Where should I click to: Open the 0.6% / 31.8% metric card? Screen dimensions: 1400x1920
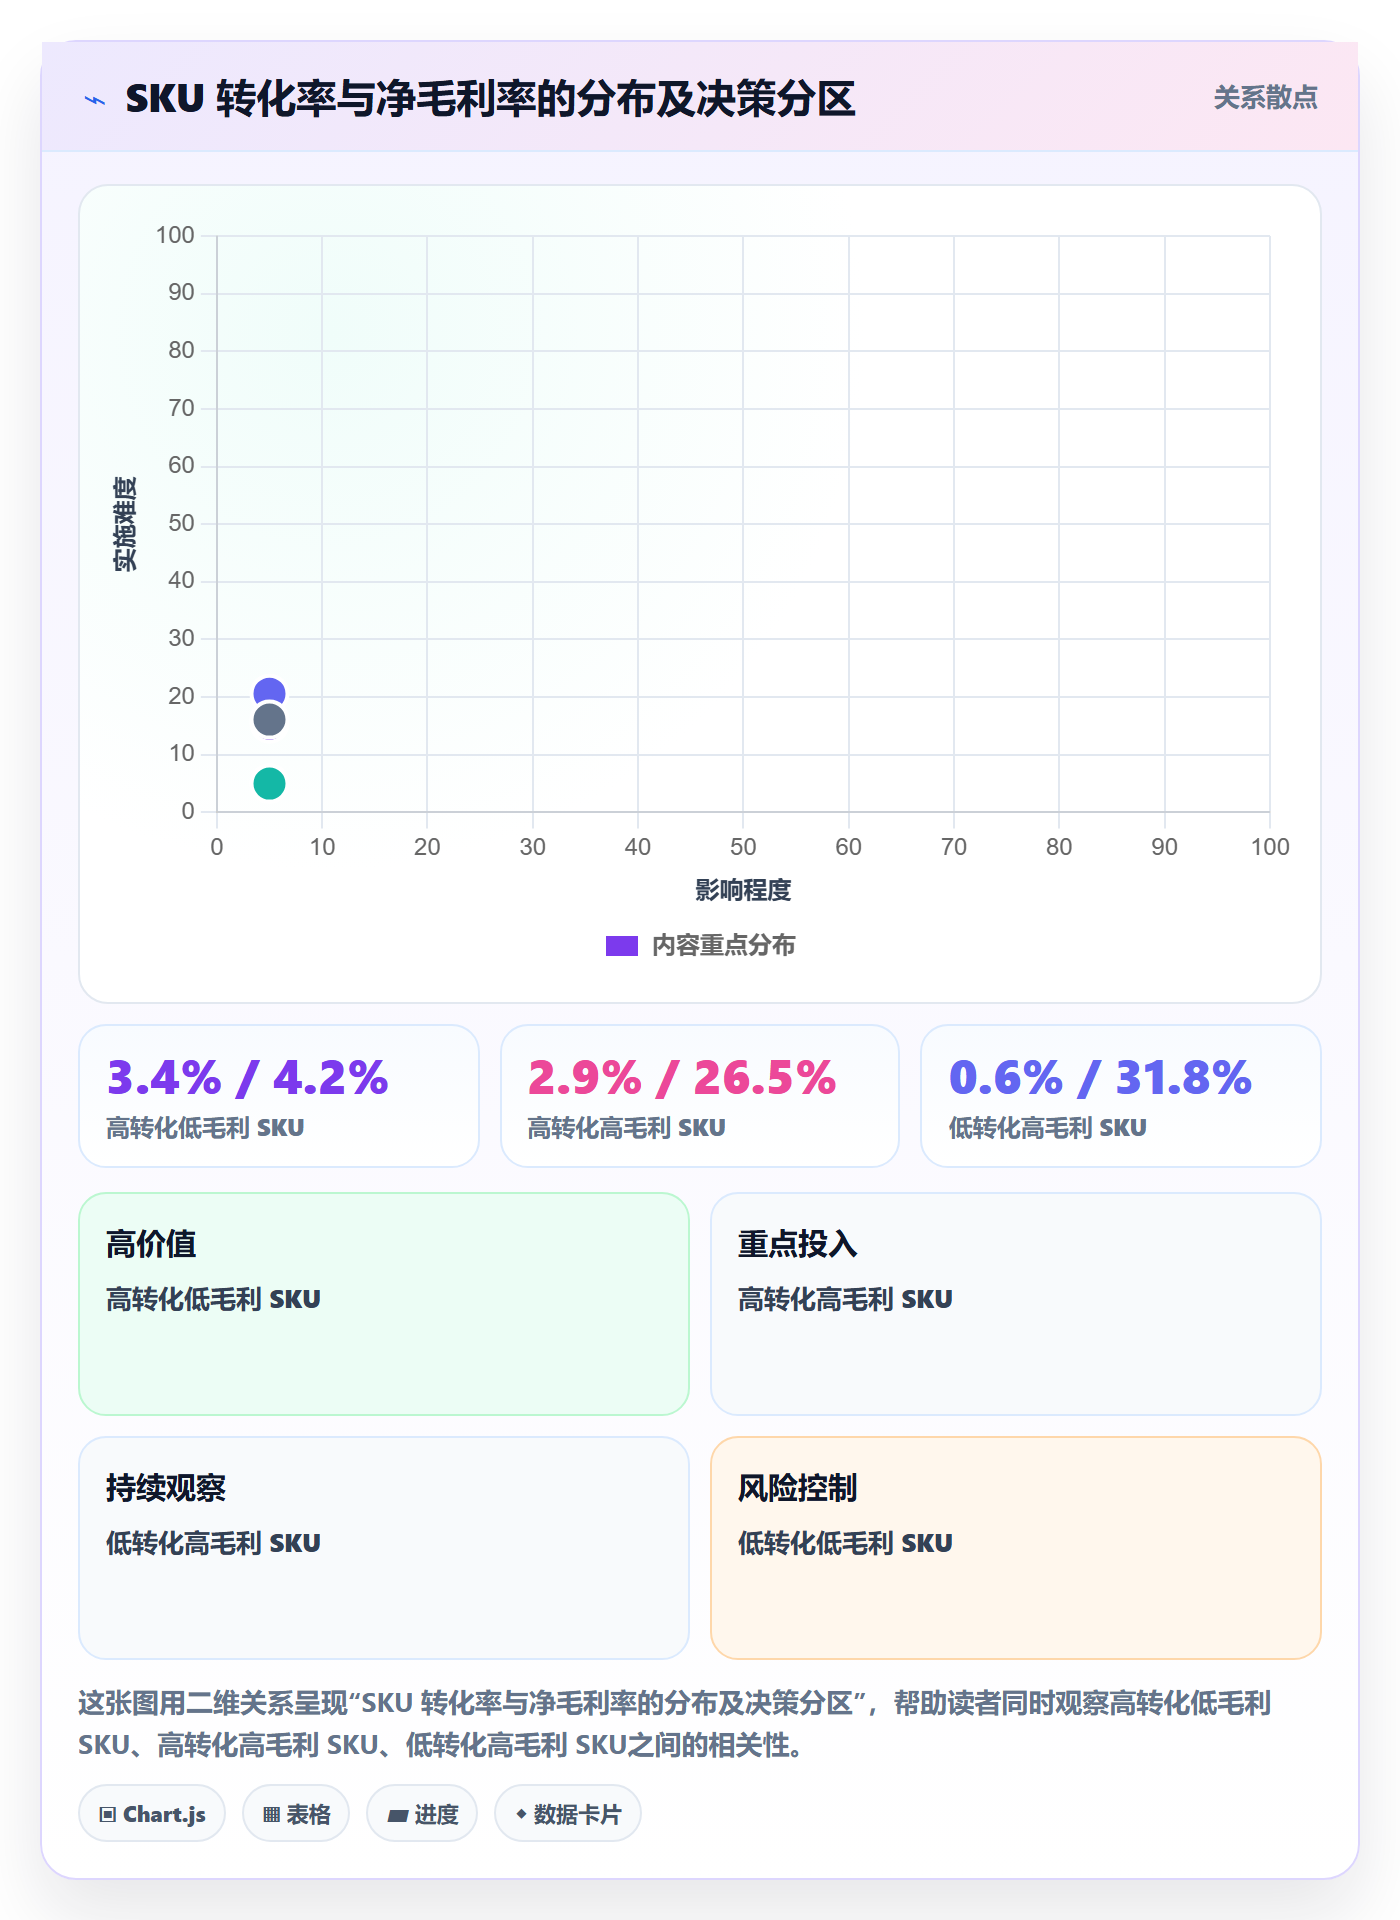(1121, 1096)
